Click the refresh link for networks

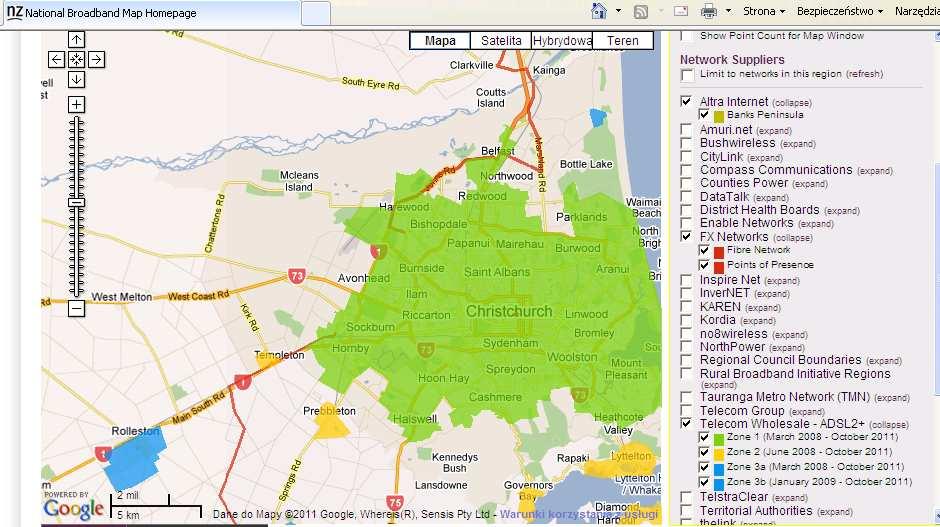click(864, 74)
